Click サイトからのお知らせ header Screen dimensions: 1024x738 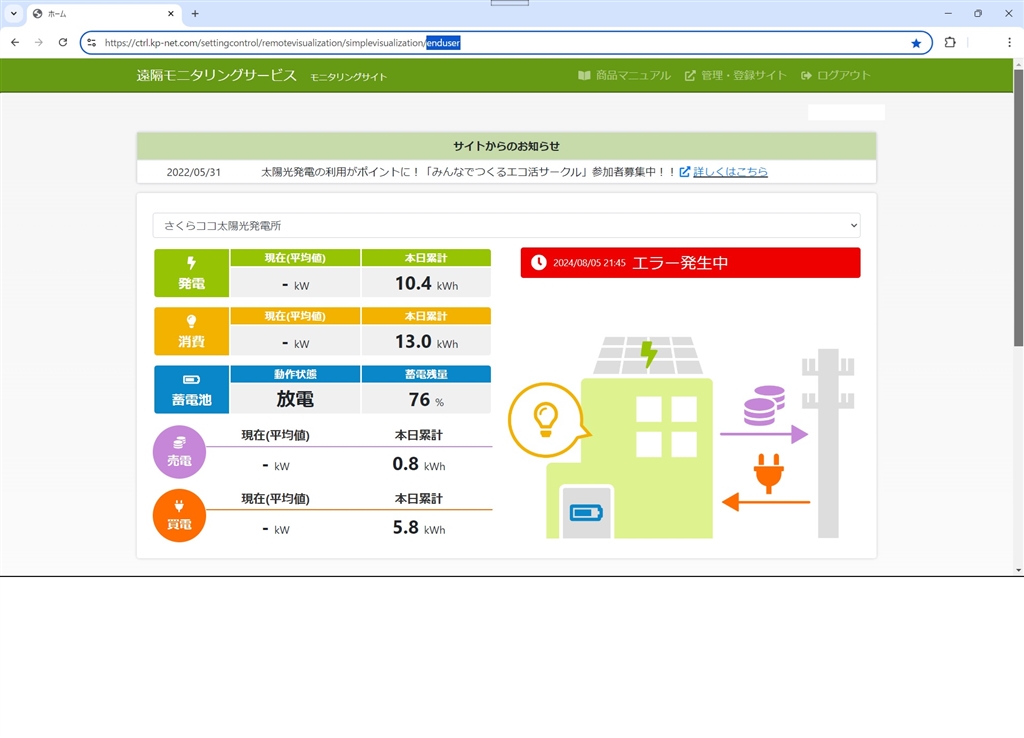point(506,146)
